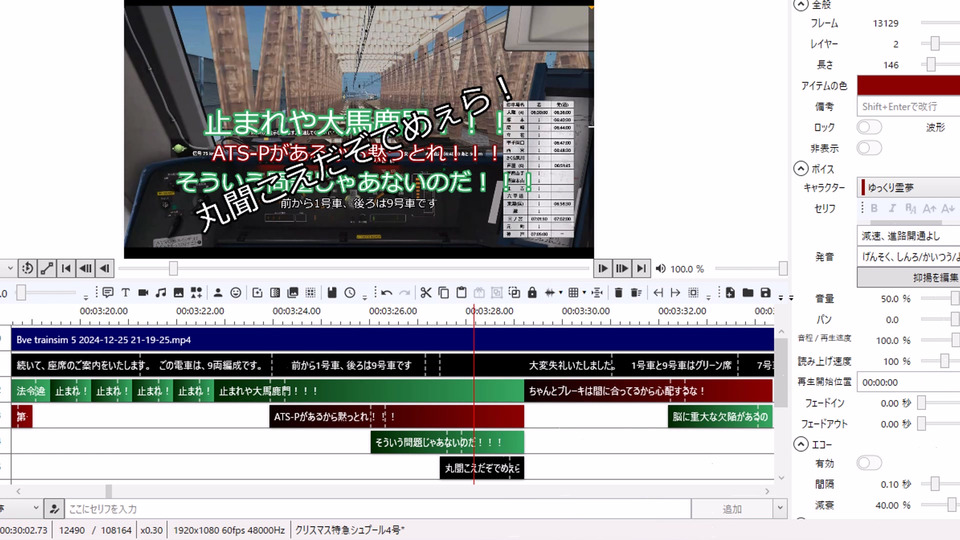Click the アイテムの色 dark red swatch
The height and width of the screenshot is (540, 960).
point(909,86)
